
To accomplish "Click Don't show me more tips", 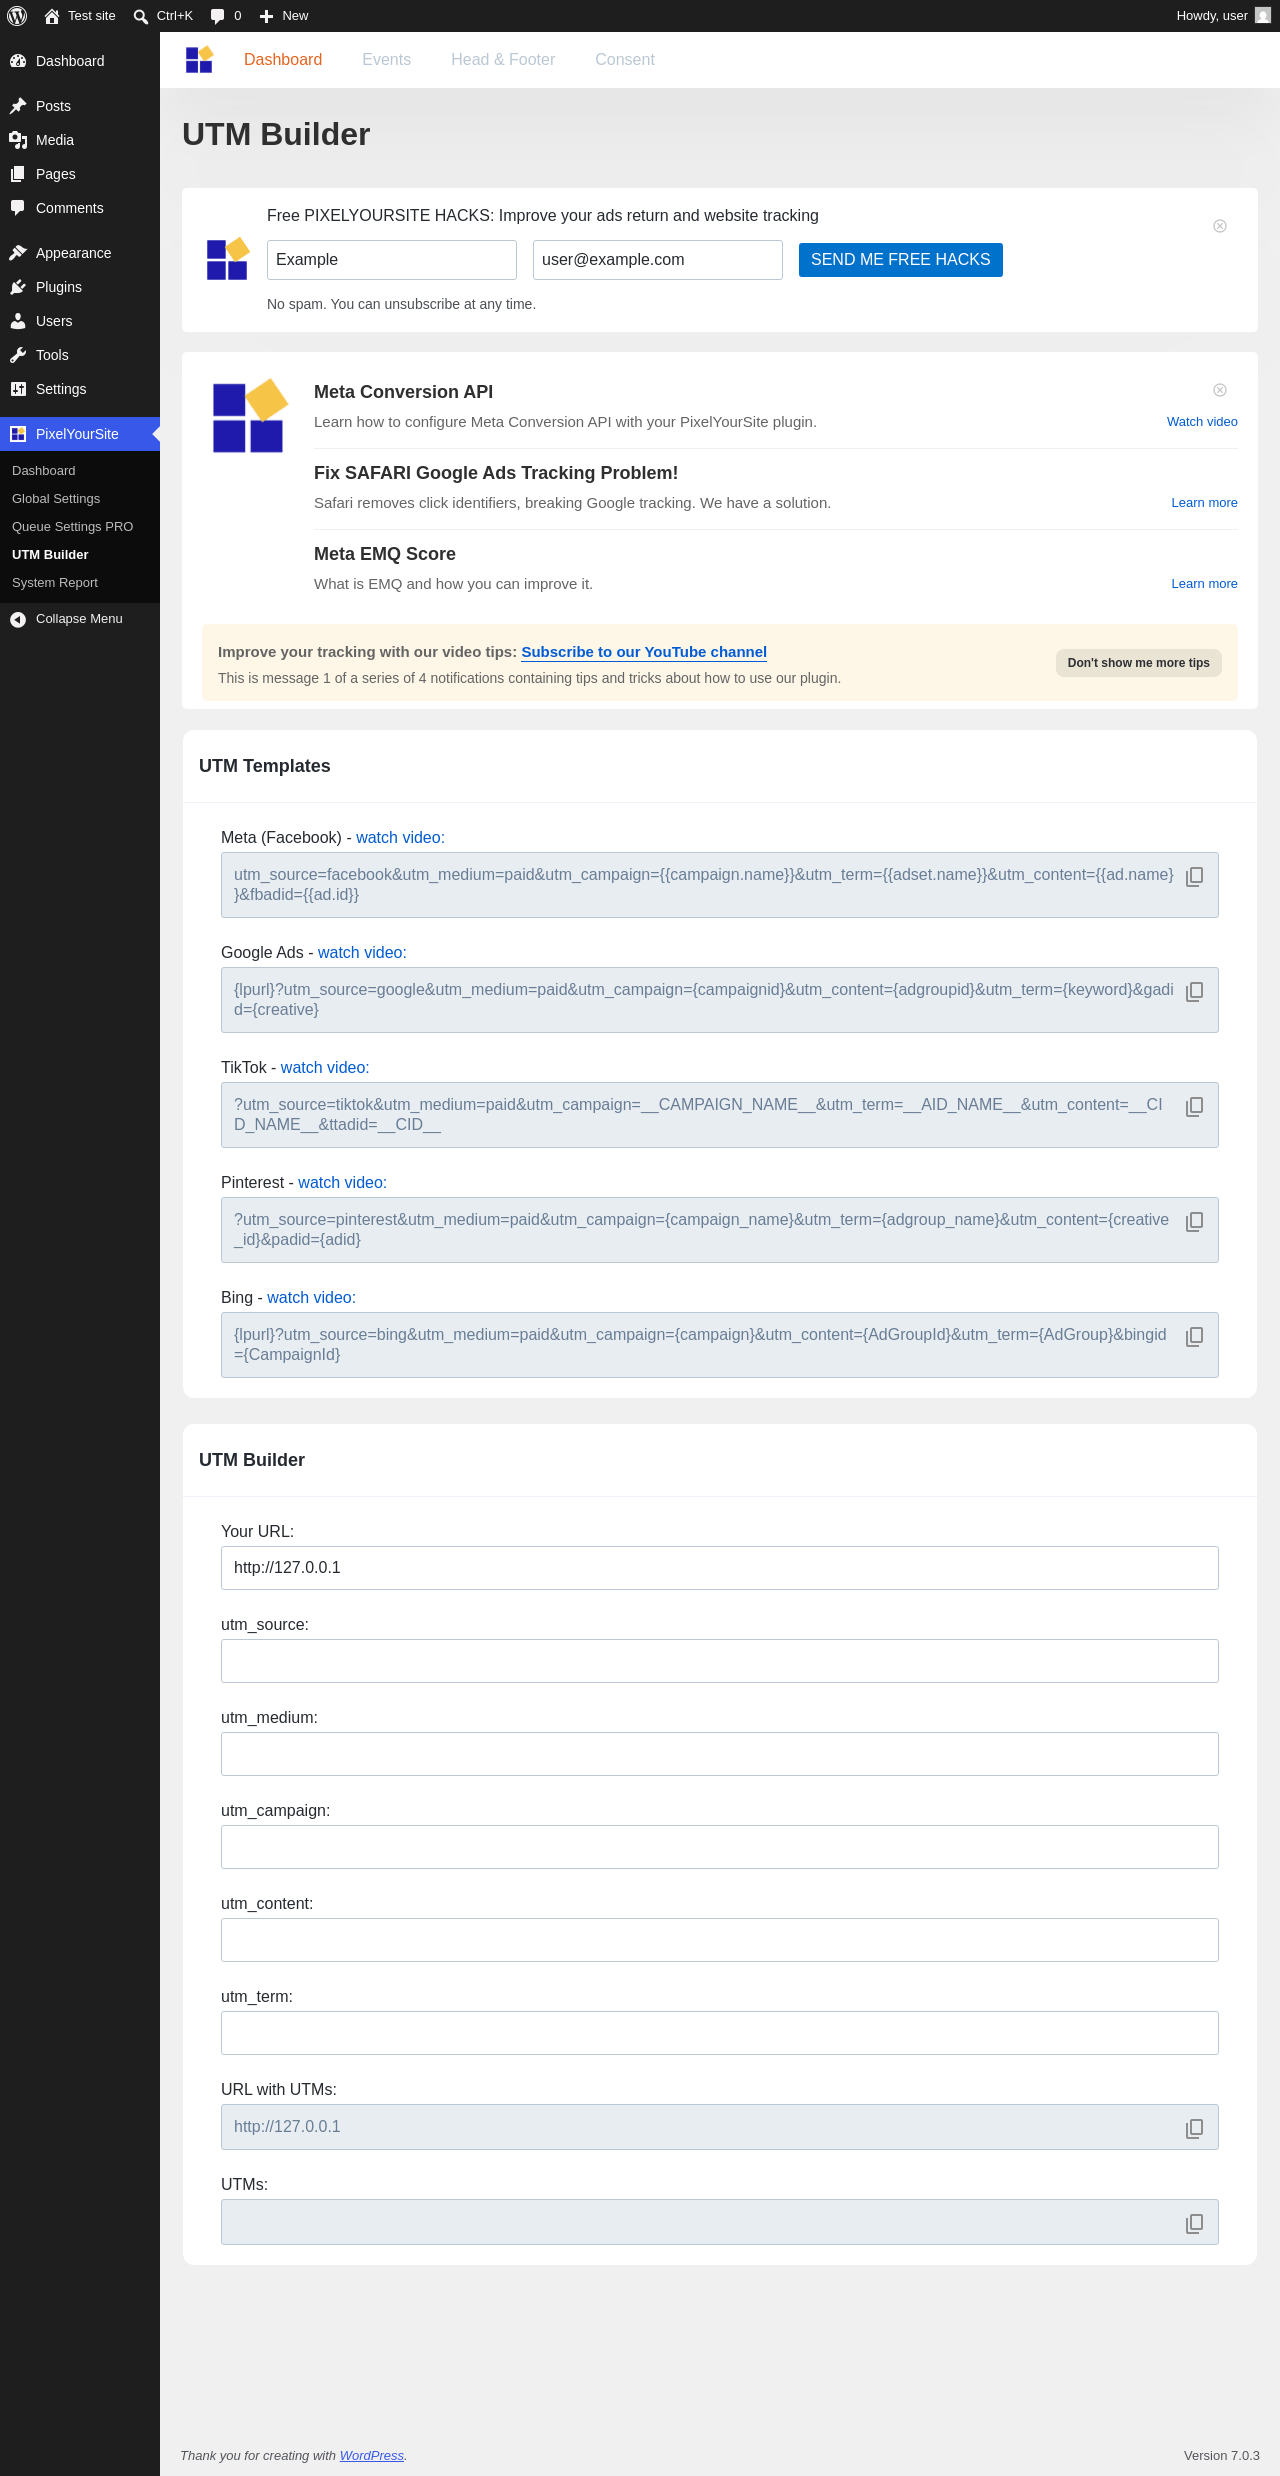I will tap(1139, 663).
